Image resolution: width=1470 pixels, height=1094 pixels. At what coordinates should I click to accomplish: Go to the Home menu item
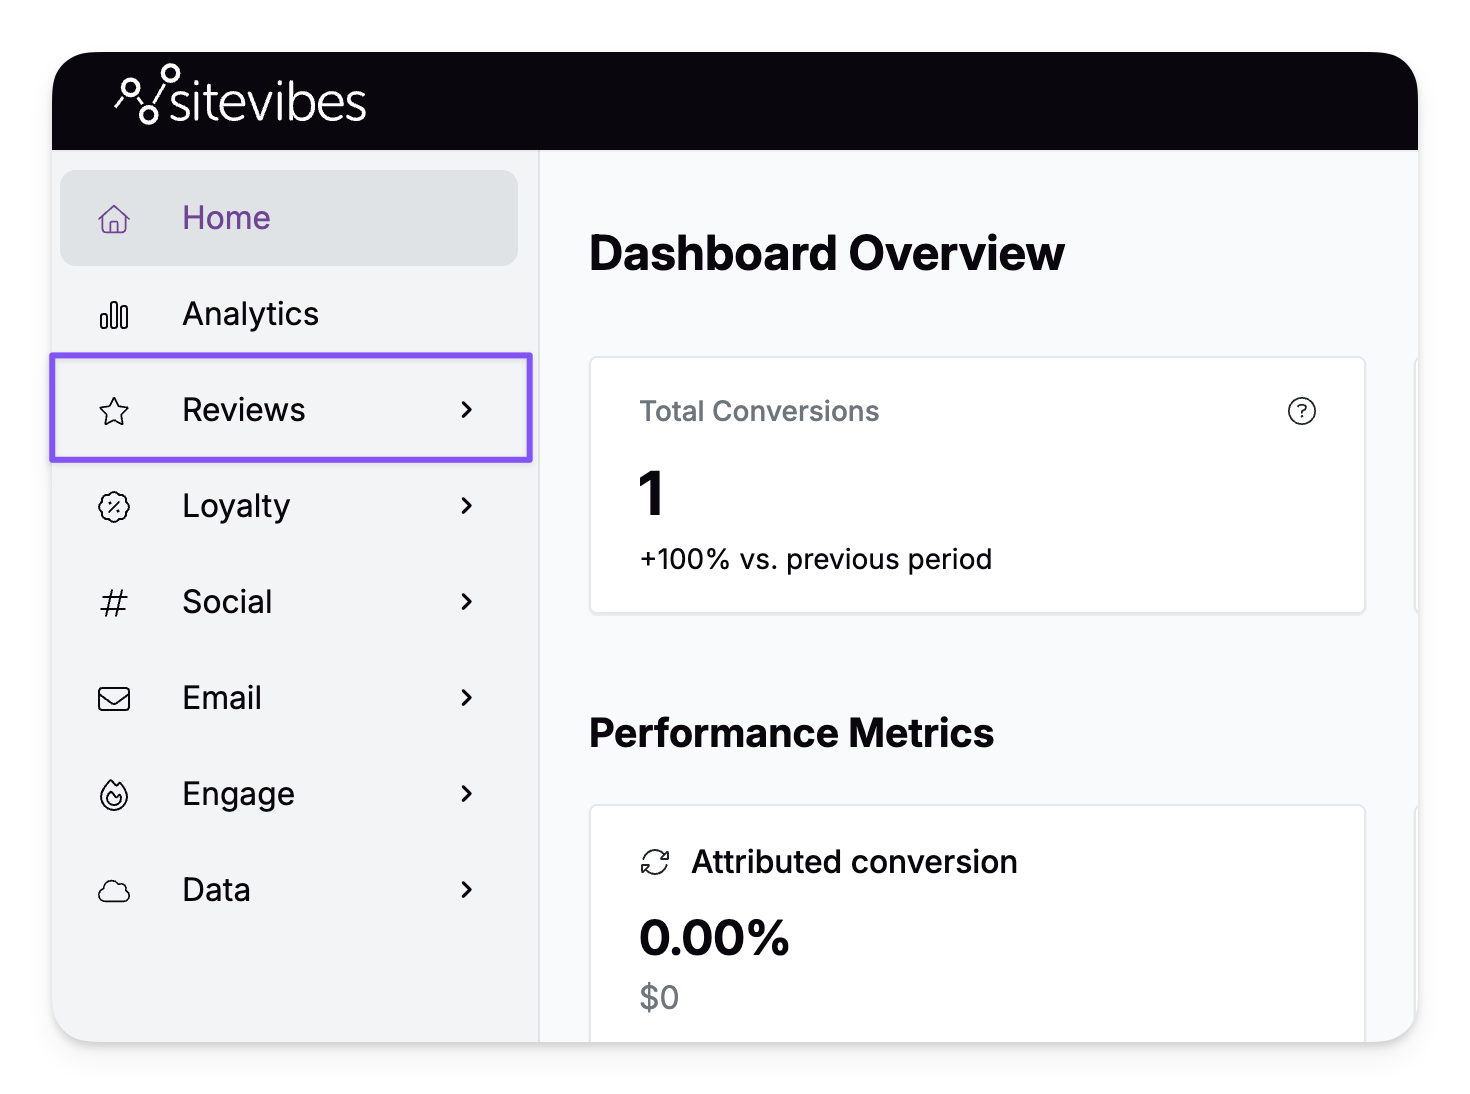(x=226, y=218)
